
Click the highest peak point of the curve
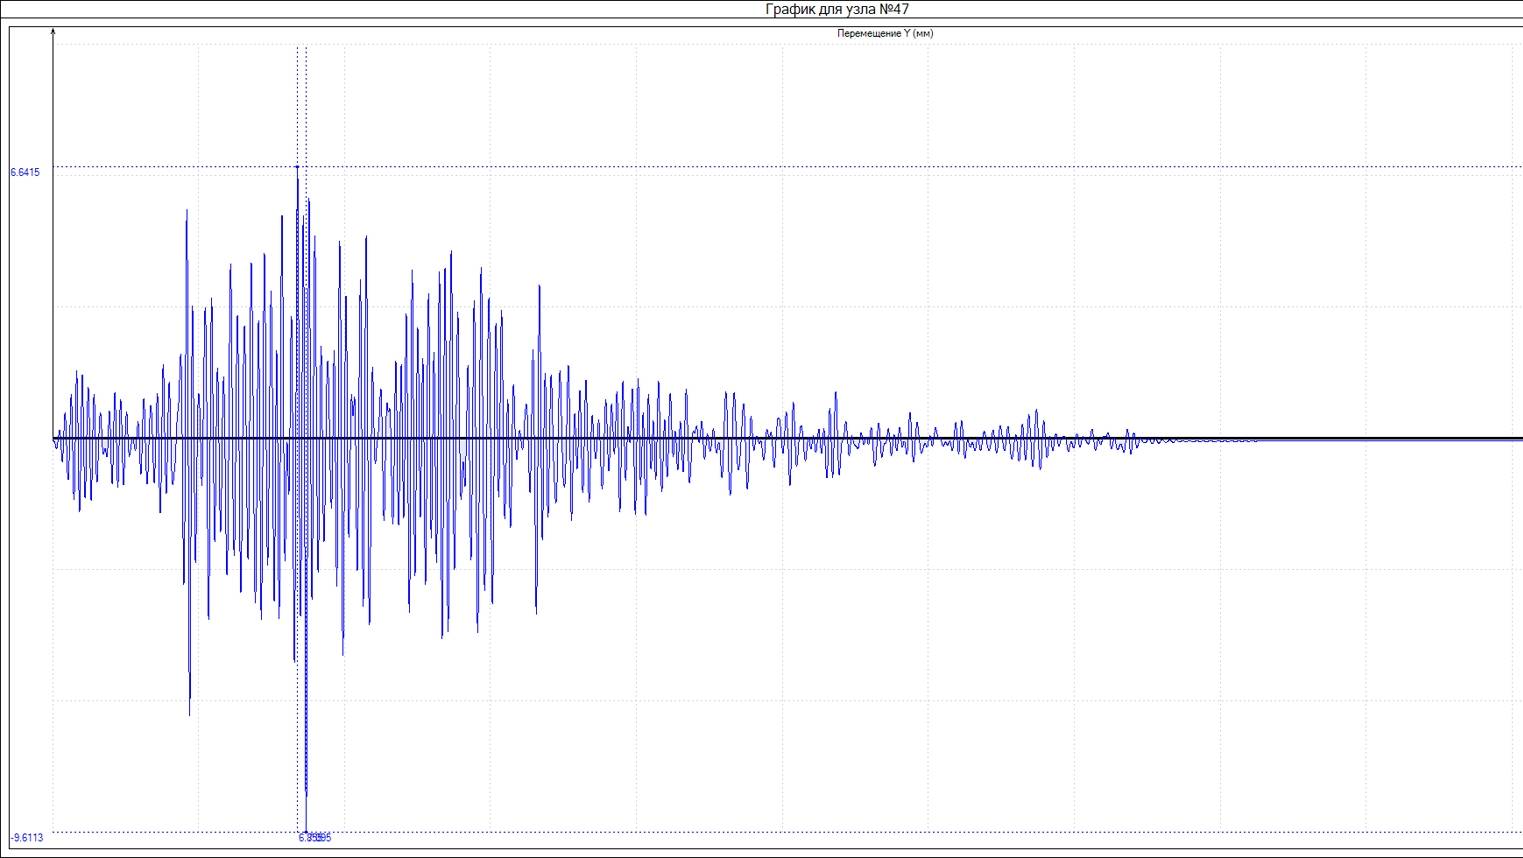click(297, 167)
